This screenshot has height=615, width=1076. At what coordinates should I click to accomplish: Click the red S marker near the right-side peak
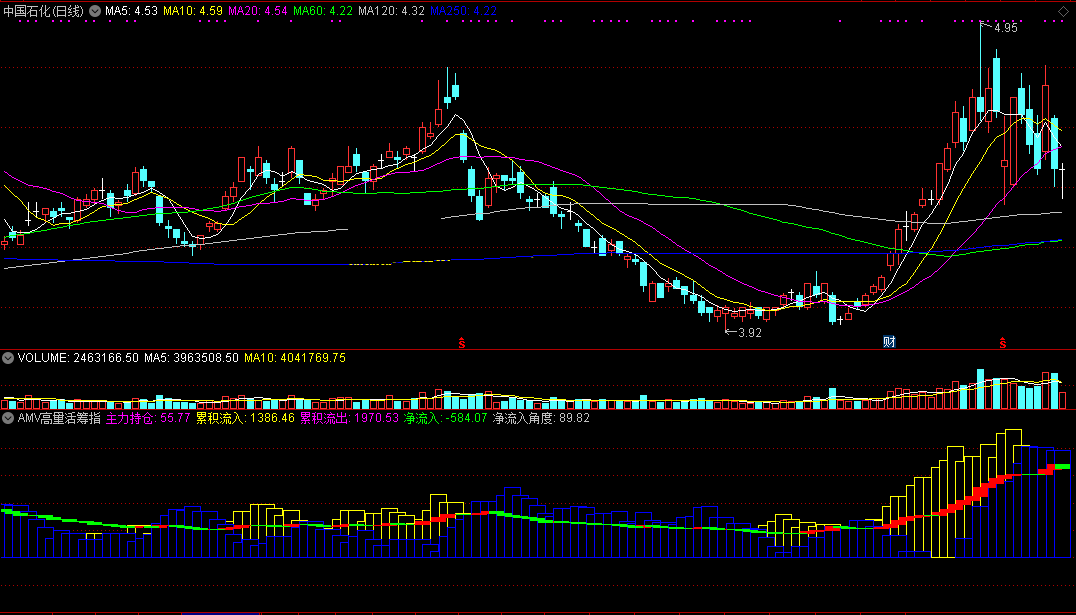tap(1003, 343)
